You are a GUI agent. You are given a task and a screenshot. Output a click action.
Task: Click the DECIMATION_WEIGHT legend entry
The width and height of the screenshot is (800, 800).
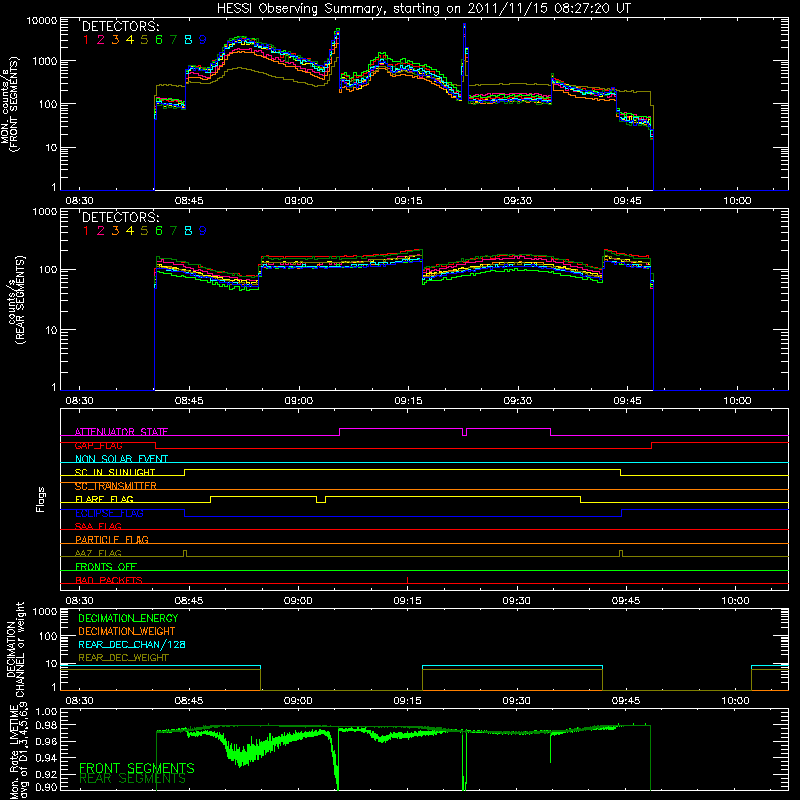(x=127, y=631)
